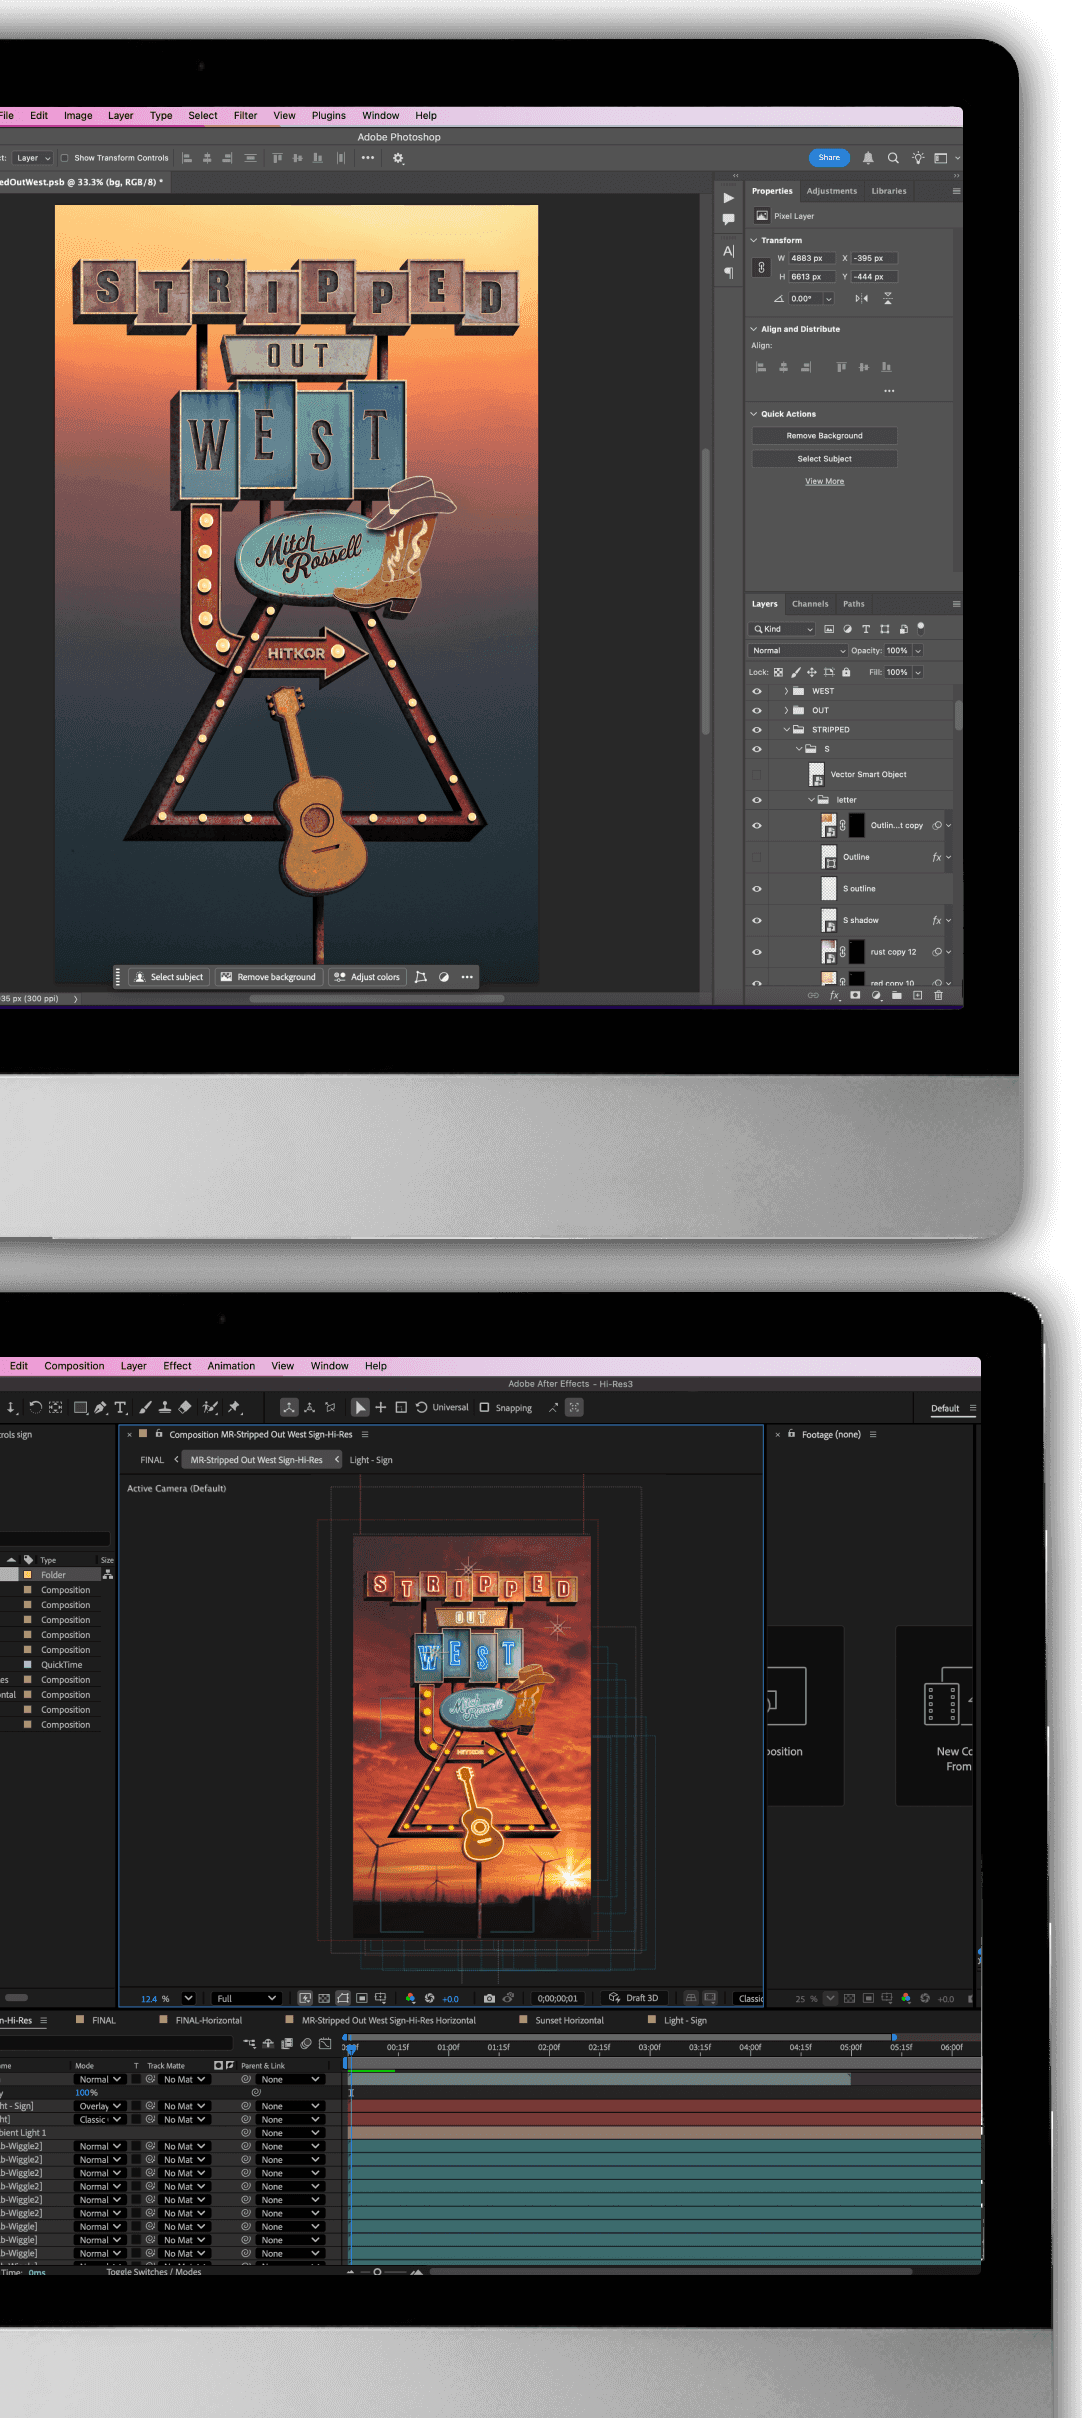
Task: Expand the WEST layer group
Action: (x=786, y=692)
